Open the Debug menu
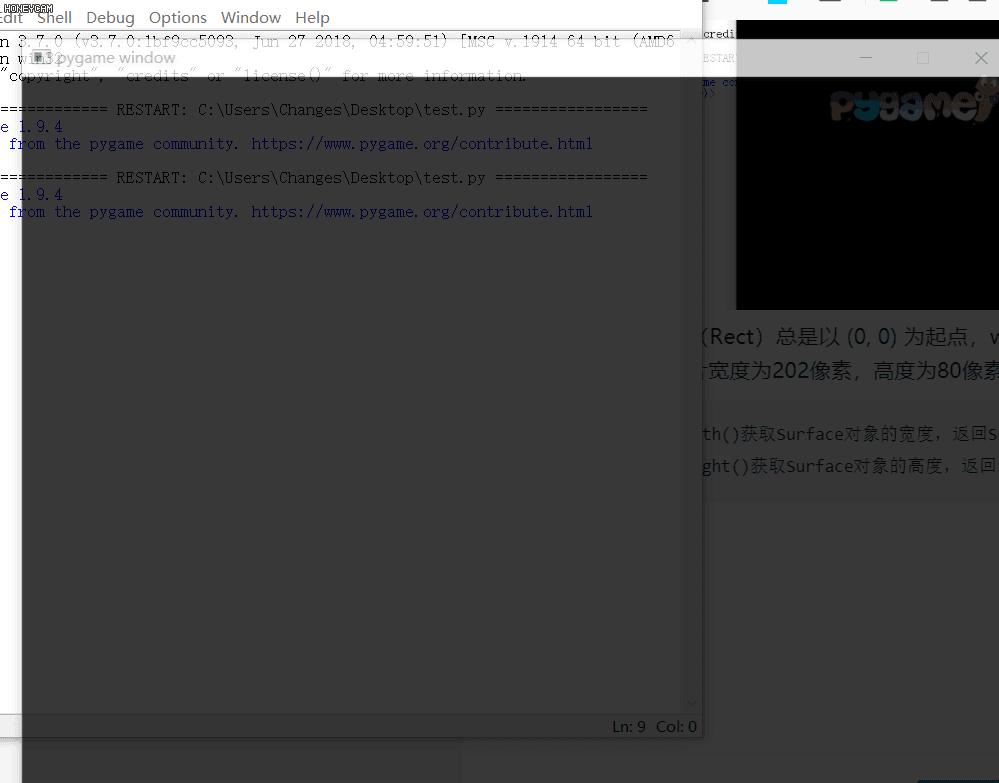 tap(110, 17)
